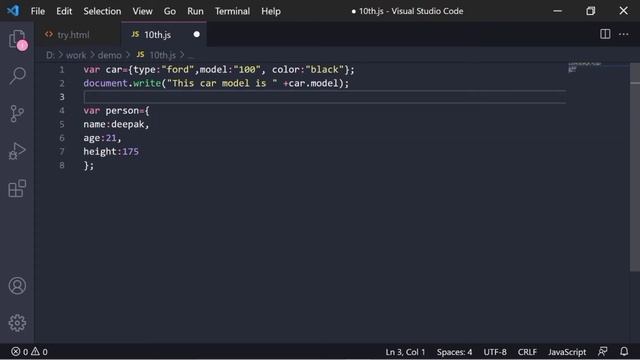Screen dimensions: 640x360
Task: Change indentation via Spaces: 4
Action: tap(454, 351)
